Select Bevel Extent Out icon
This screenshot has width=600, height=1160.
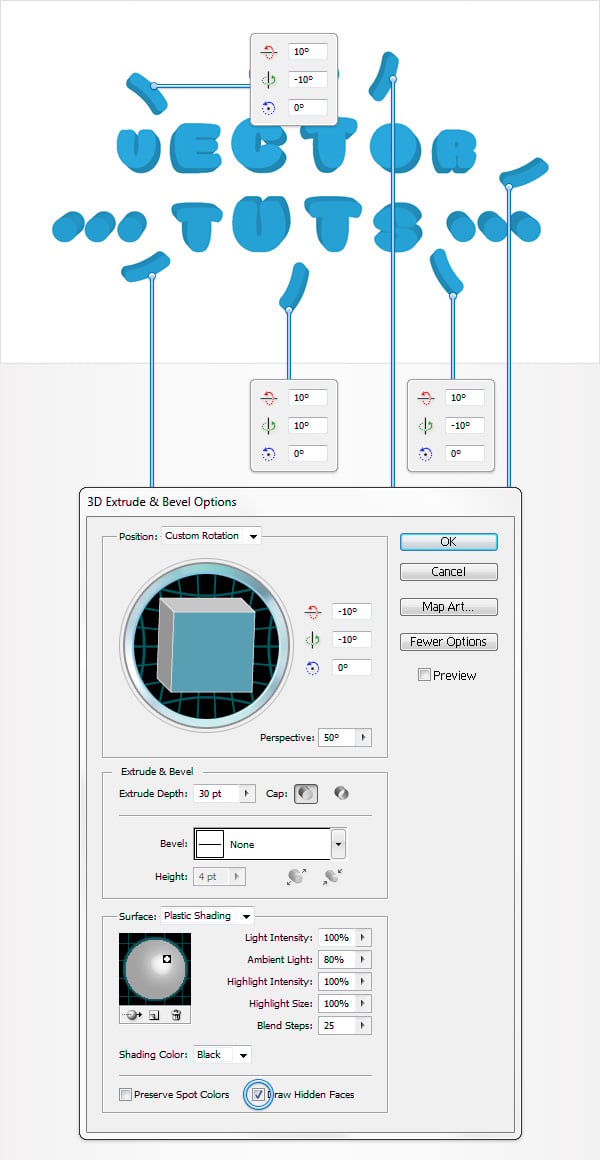(296, 877)
